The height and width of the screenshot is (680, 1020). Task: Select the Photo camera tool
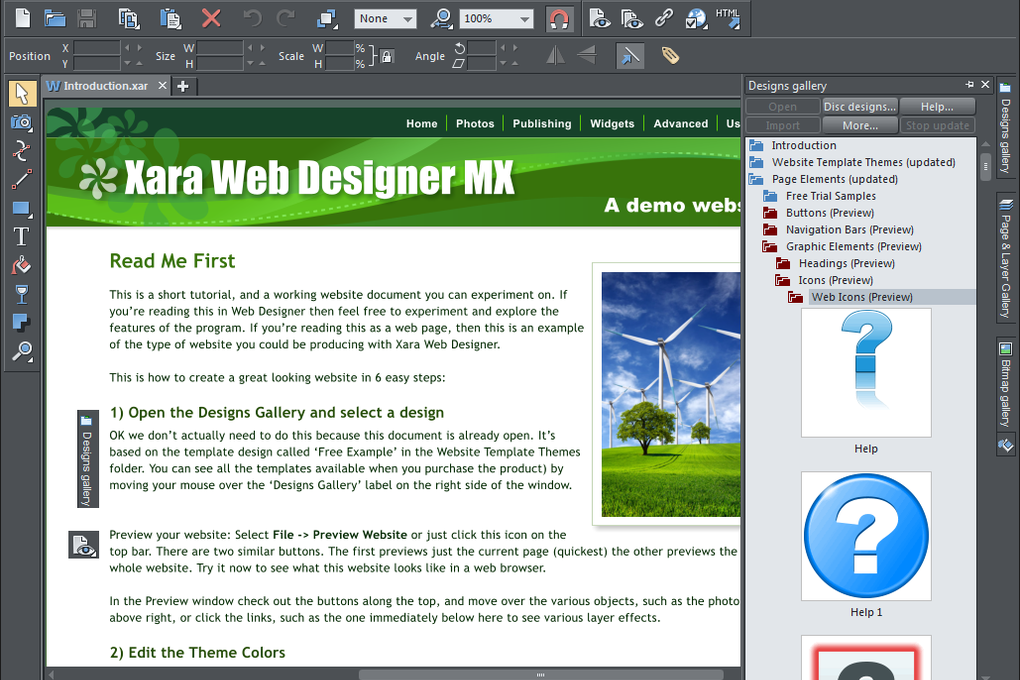pos(21,122)
